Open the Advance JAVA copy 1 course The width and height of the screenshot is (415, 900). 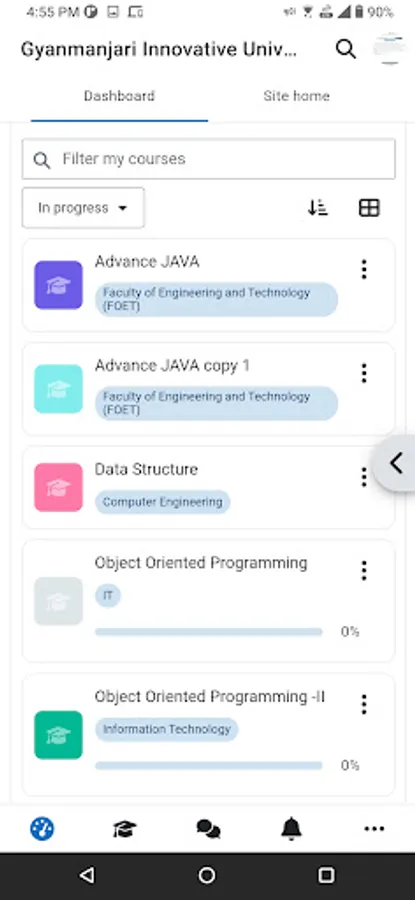point(172,366)
